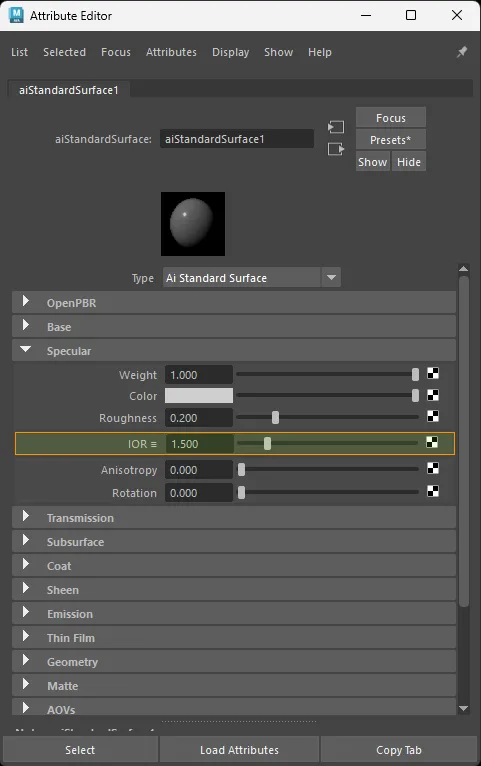Image resolution: width=481 pixels, height=766 pixels.
Task: Click the pin icon in menu bar
Action: click(461, 52)
